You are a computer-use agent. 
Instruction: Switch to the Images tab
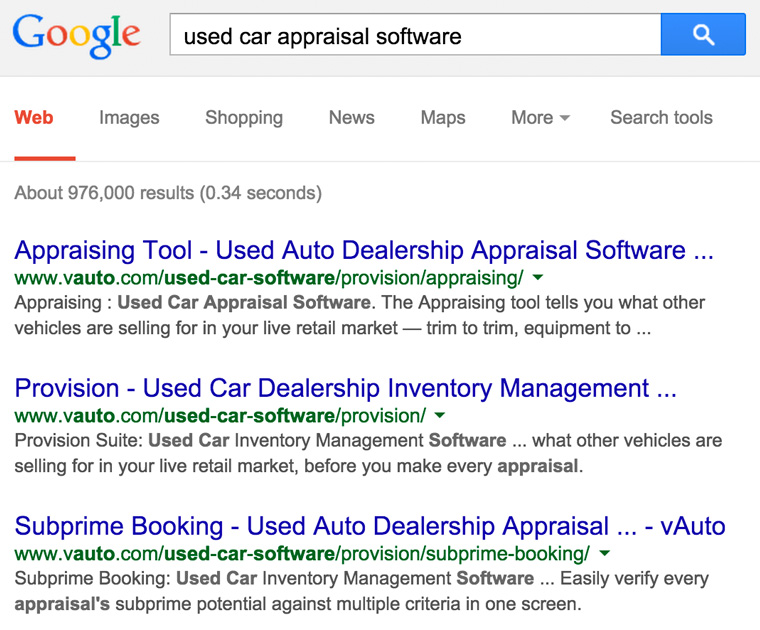129,118
